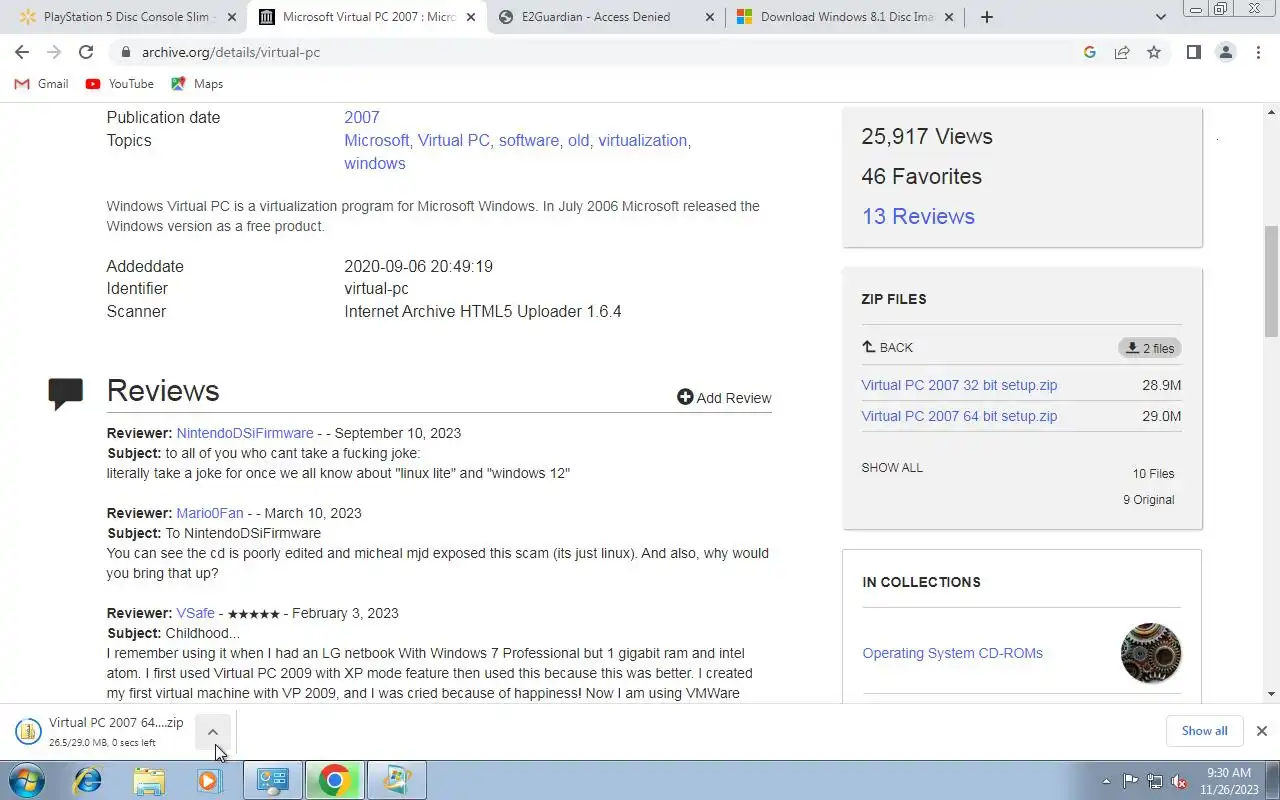
Task: Open the downloaded Virtual PC 2007 64 zip
Action: click(100, 731)
